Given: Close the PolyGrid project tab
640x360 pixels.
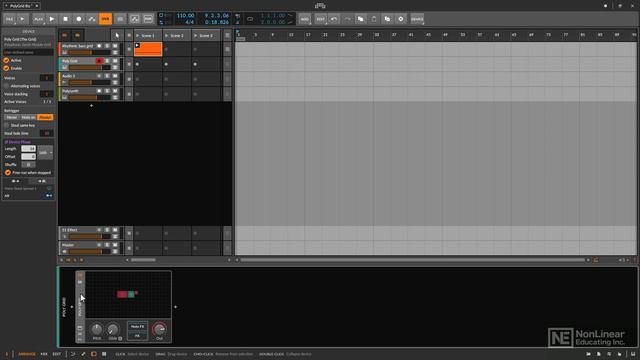Looking at the screenshot, I should pos(37,6).
